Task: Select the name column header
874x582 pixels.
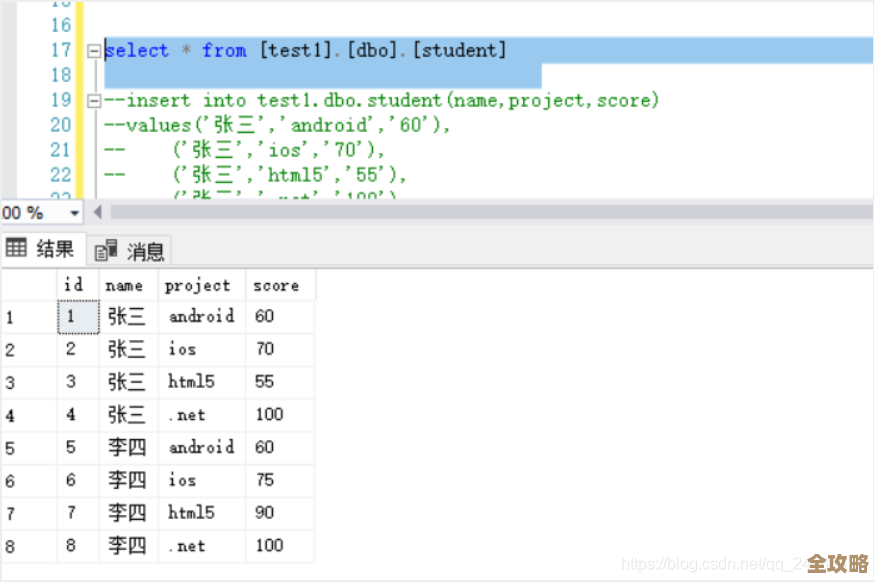Action: 124,285
